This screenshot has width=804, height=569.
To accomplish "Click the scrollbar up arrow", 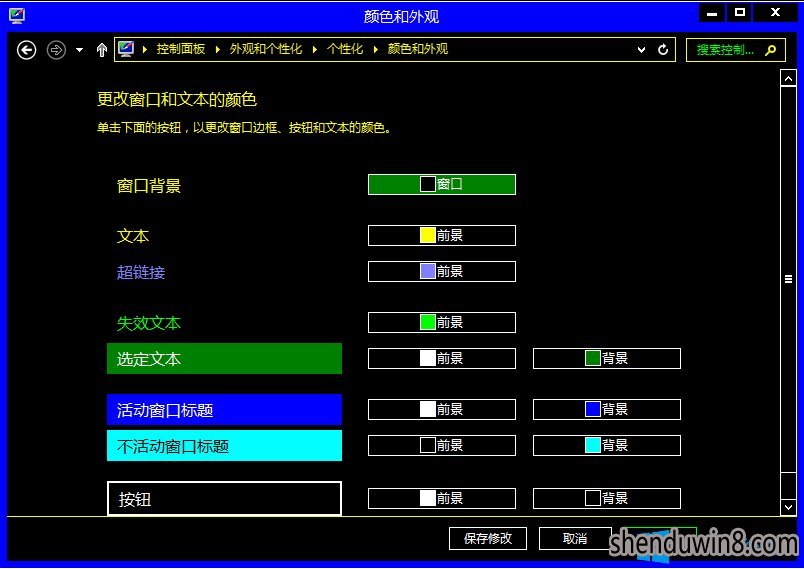I will [788, 78].
